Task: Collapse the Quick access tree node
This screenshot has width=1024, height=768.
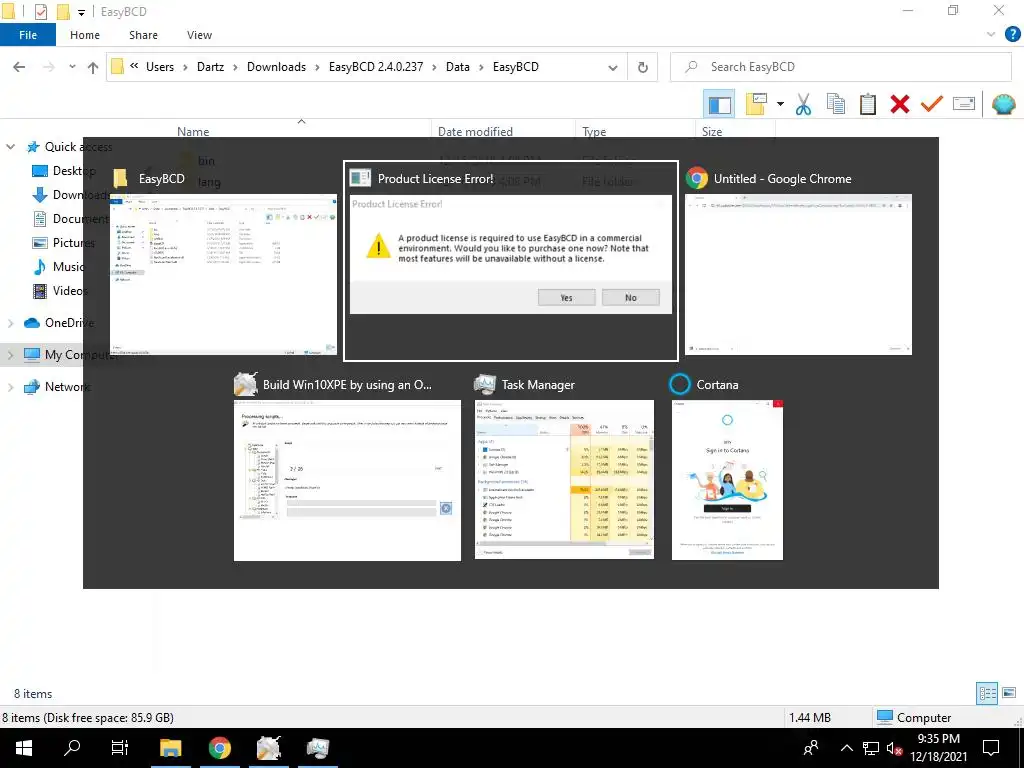Action: click(x=10, y=147)
